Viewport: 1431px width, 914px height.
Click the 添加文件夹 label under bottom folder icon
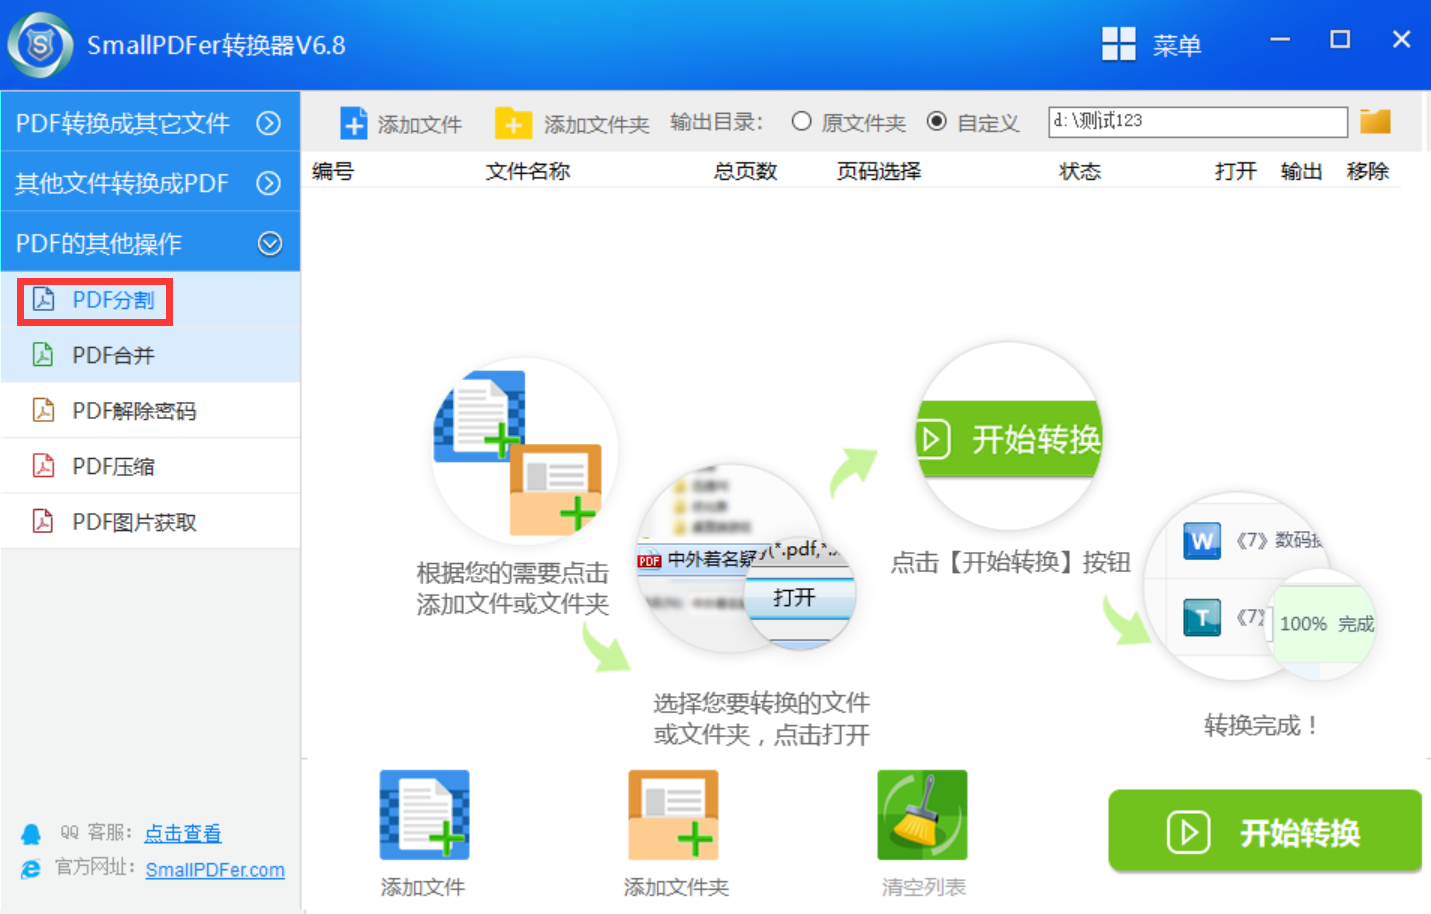point(676,887)
